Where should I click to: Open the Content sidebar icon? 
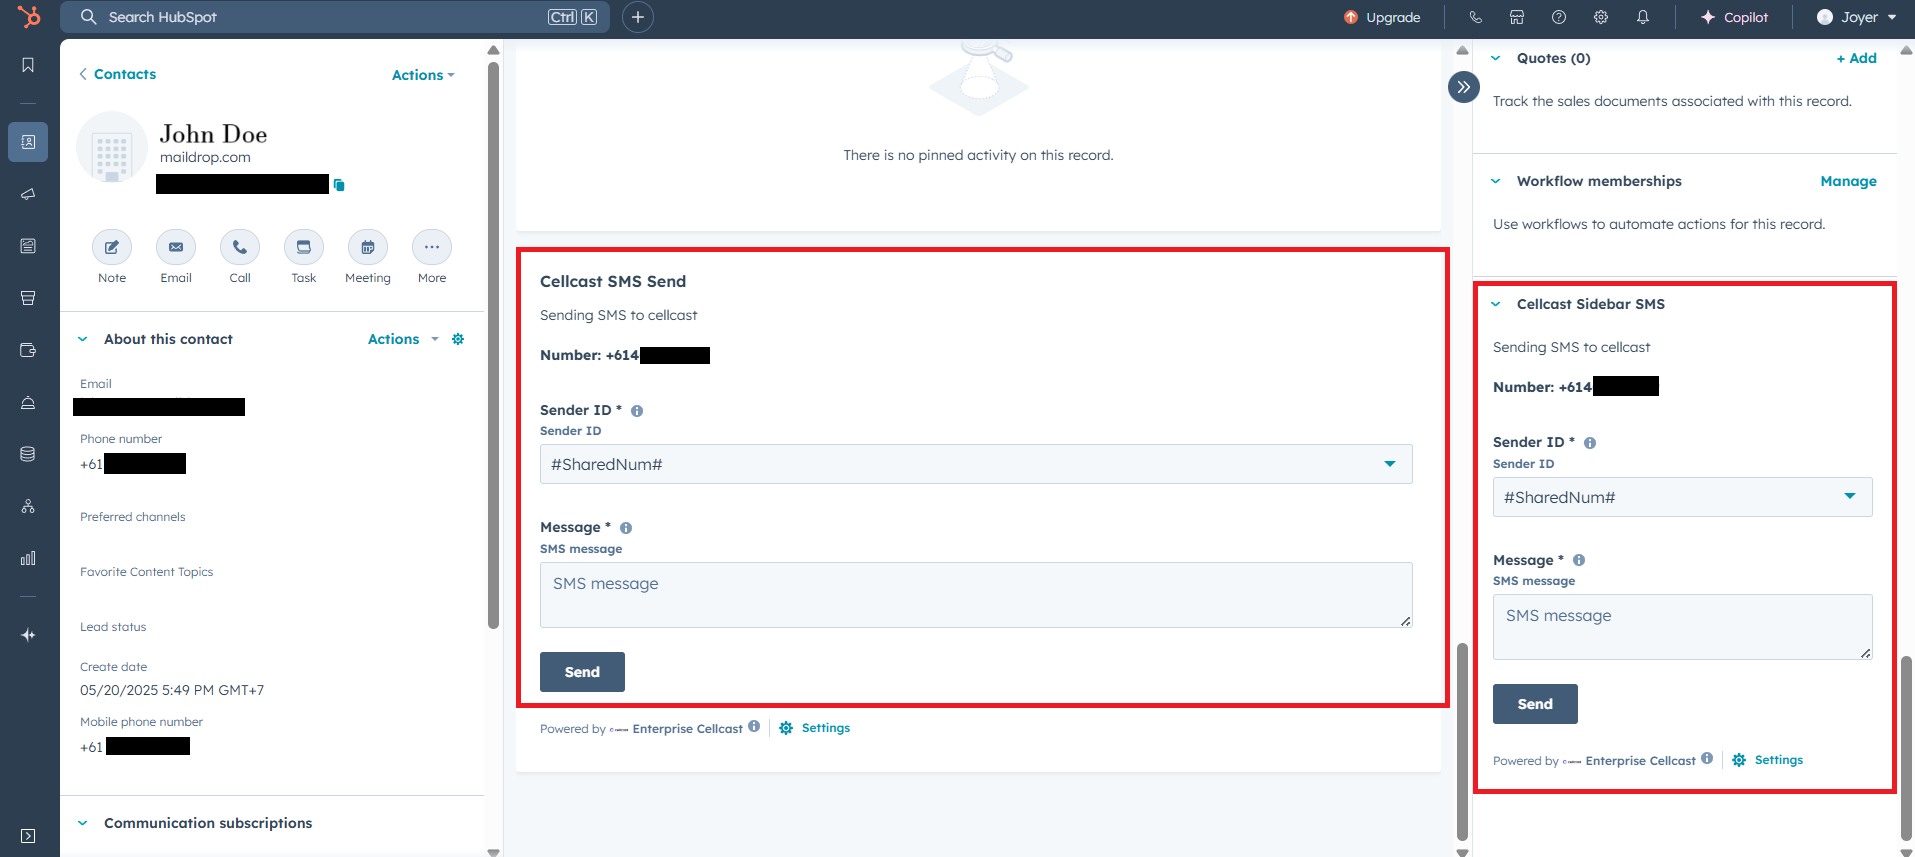pyautogui.click(x=28, y=246)
